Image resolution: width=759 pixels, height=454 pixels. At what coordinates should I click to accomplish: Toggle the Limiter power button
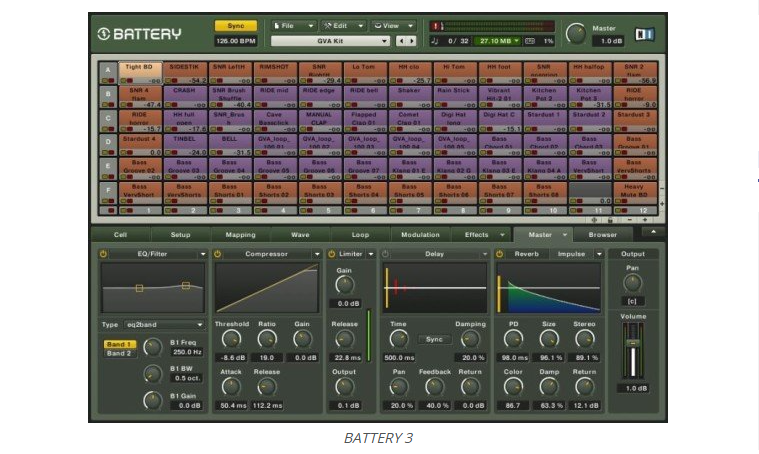coord(332,254)
